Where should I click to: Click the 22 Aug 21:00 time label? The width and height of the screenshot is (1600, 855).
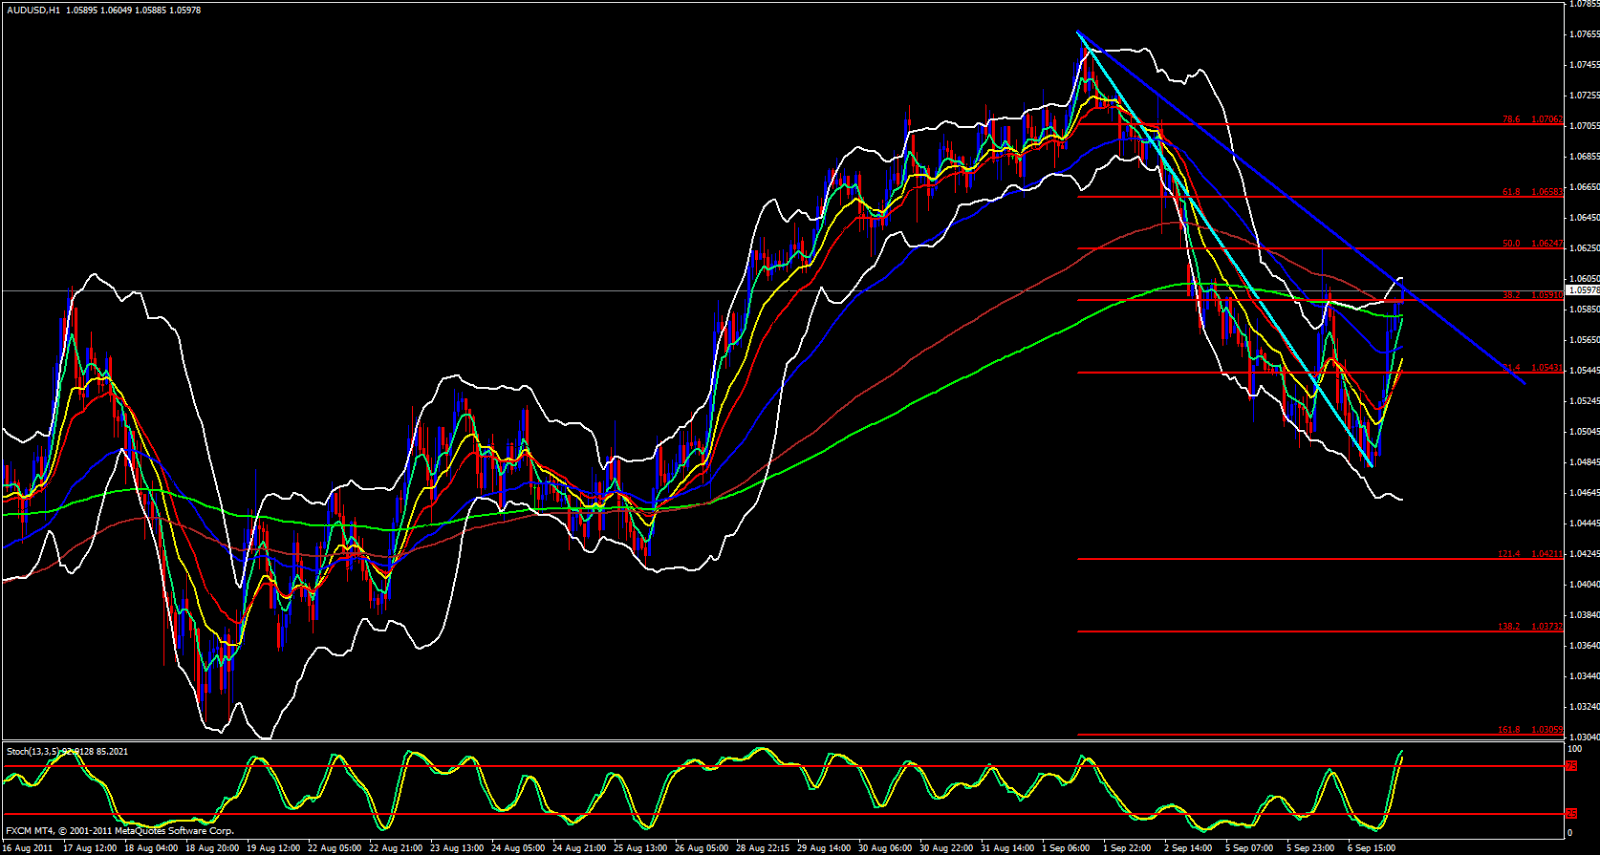point(396,848)
